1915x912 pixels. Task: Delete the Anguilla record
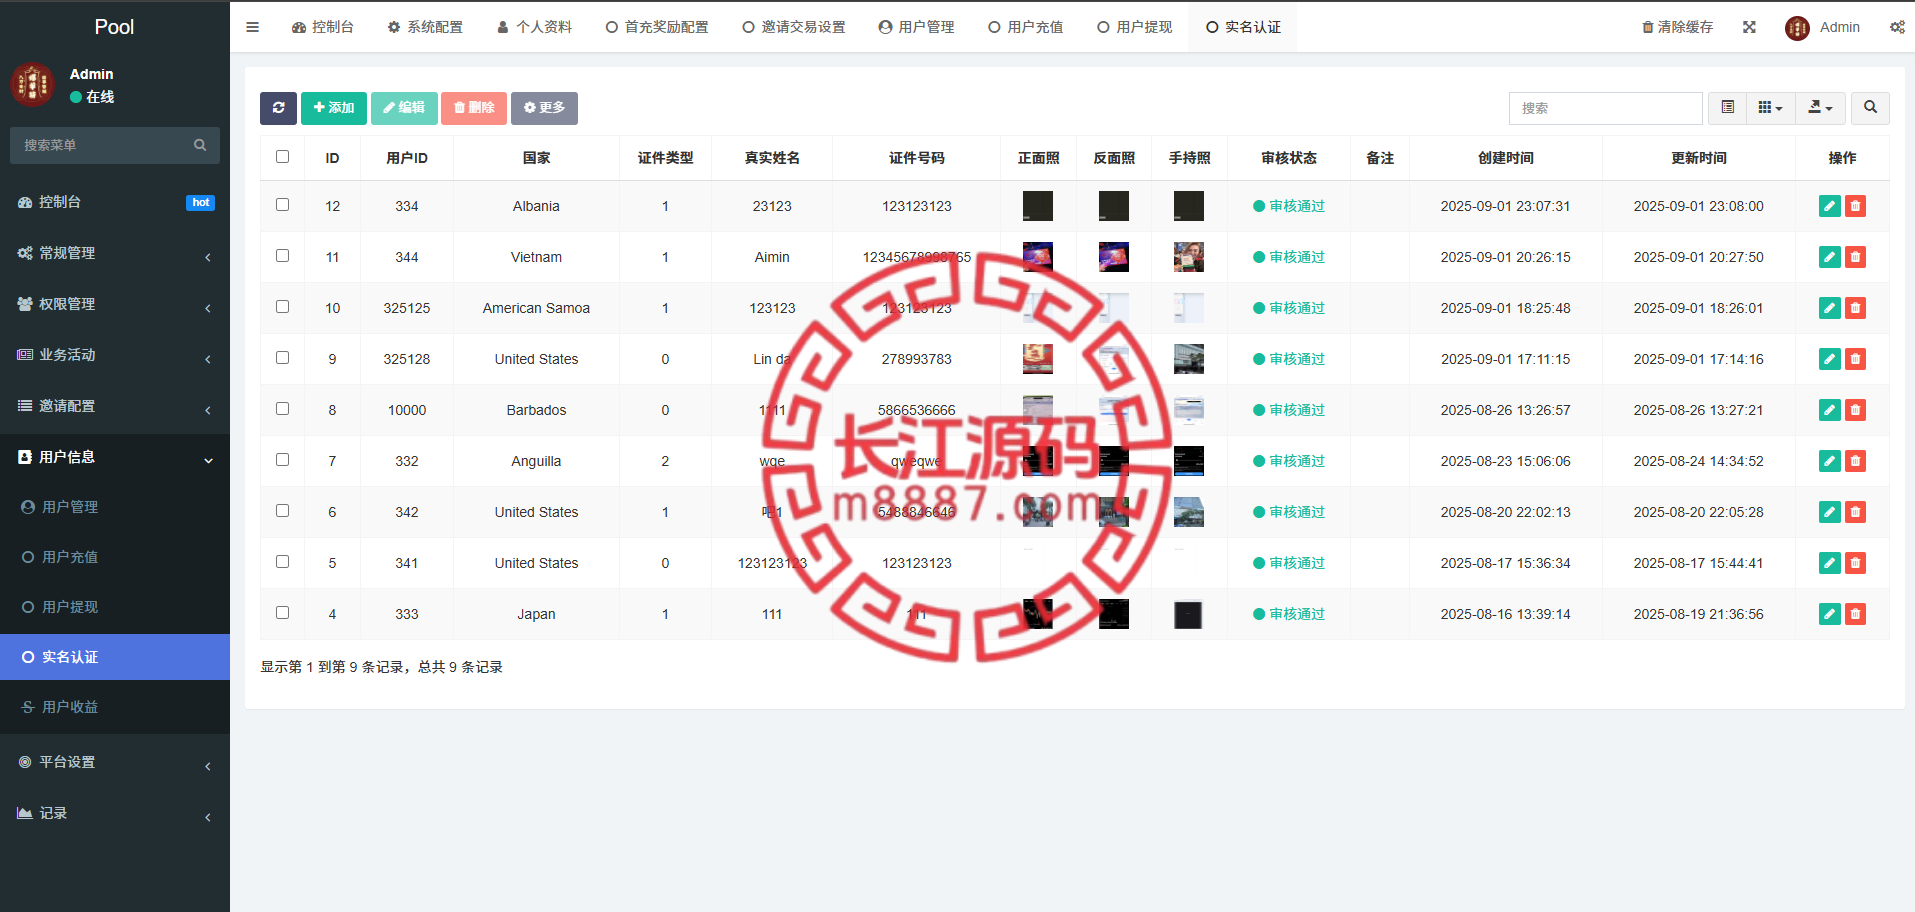[x=1855, y=461]
